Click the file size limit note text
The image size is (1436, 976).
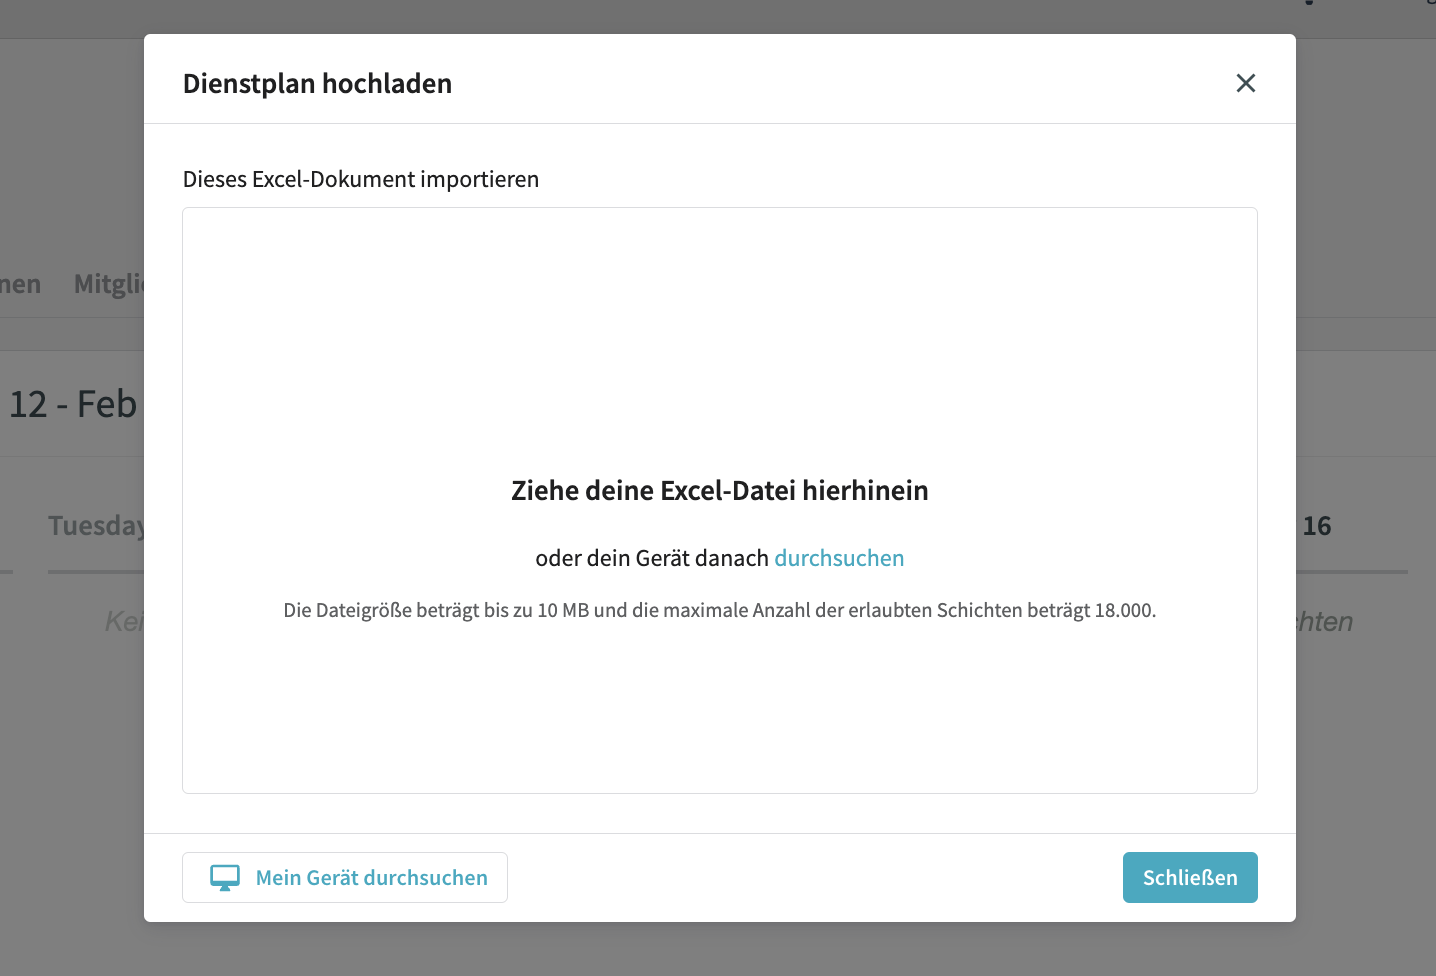[x=720, y=610]
